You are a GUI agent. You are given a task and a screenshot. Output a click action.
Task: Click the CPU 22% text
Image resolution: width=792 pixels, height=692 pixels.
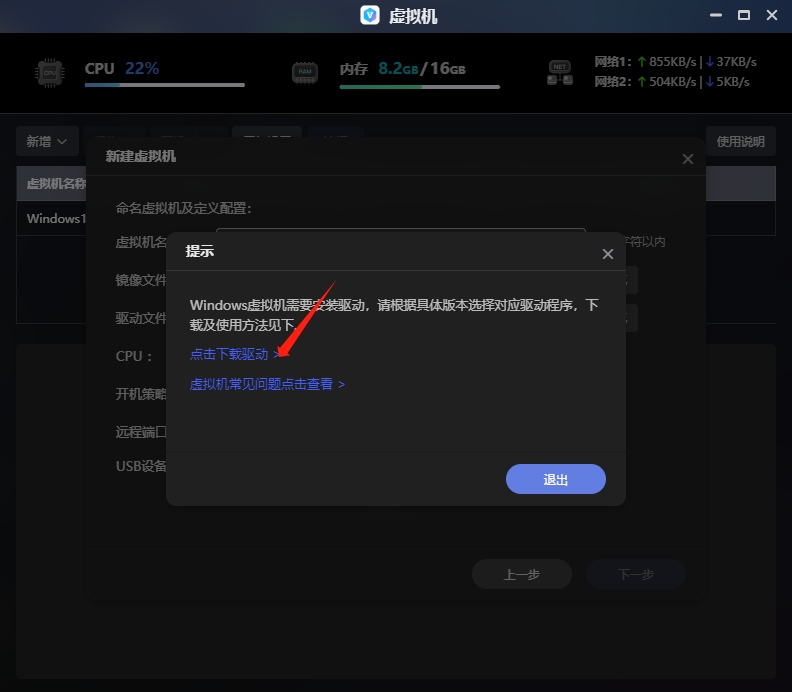pos(122,68)
